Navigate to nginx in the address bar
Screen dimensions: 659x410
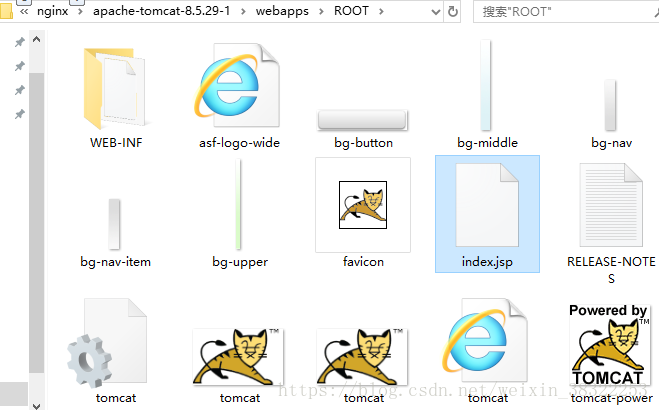(x=53, y=11)
